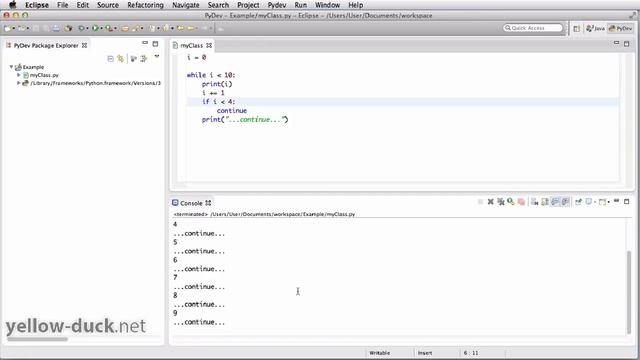Click Display Selected Console icon
The width and height of the screenshot is (640, 360).
point(588,202)
